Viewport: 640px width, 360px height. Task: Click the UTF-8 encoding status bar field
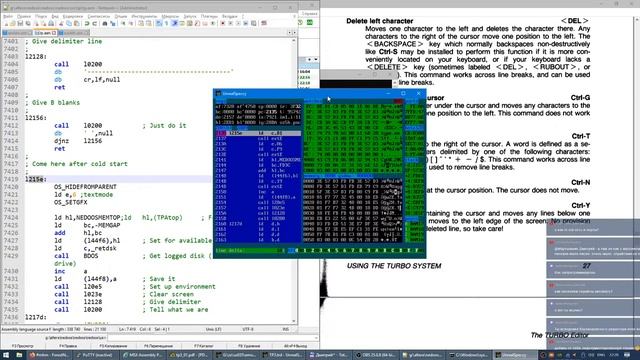[x=248, y=329]
